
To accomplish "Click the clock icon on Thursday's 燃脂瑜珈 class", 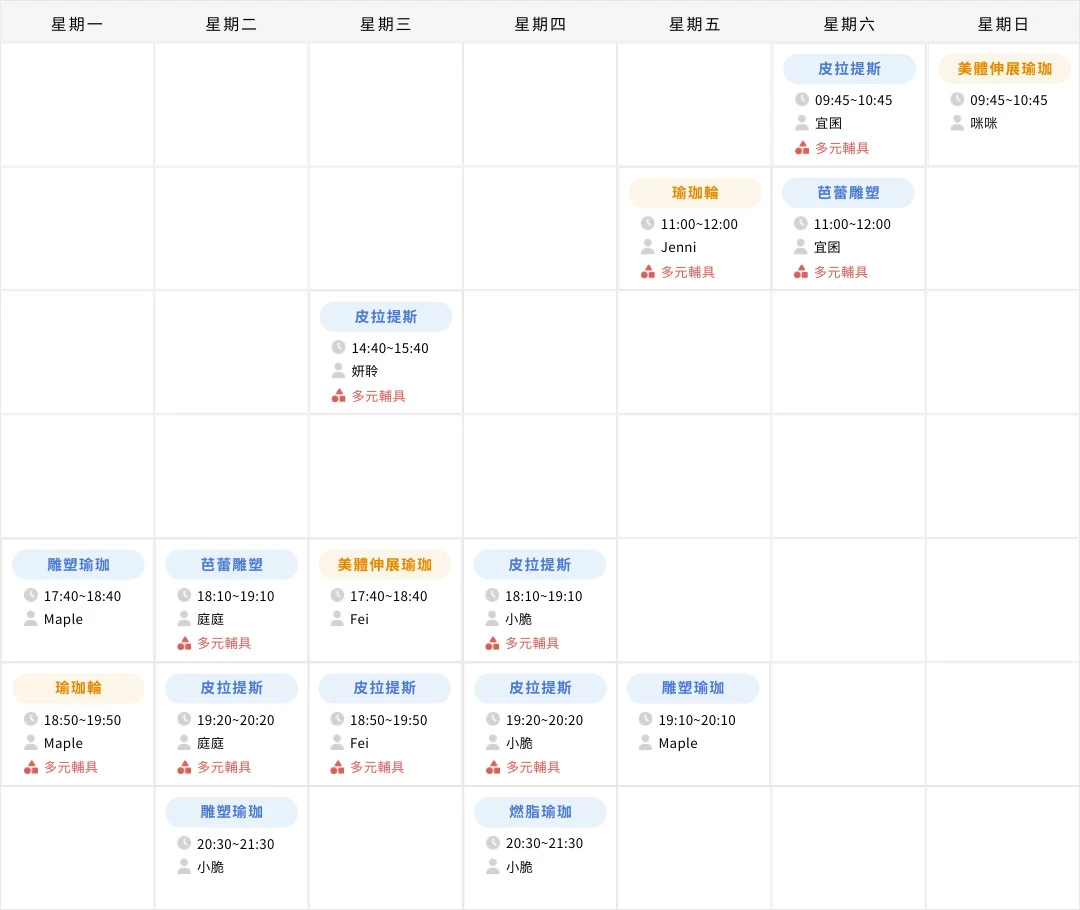I will pos(493,843).
